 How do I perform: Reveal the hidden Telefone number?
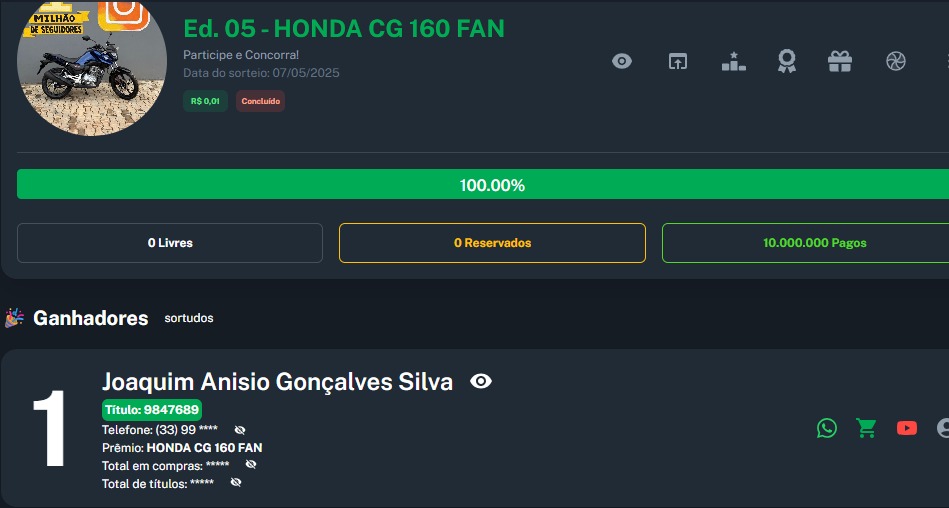point(240,430)
